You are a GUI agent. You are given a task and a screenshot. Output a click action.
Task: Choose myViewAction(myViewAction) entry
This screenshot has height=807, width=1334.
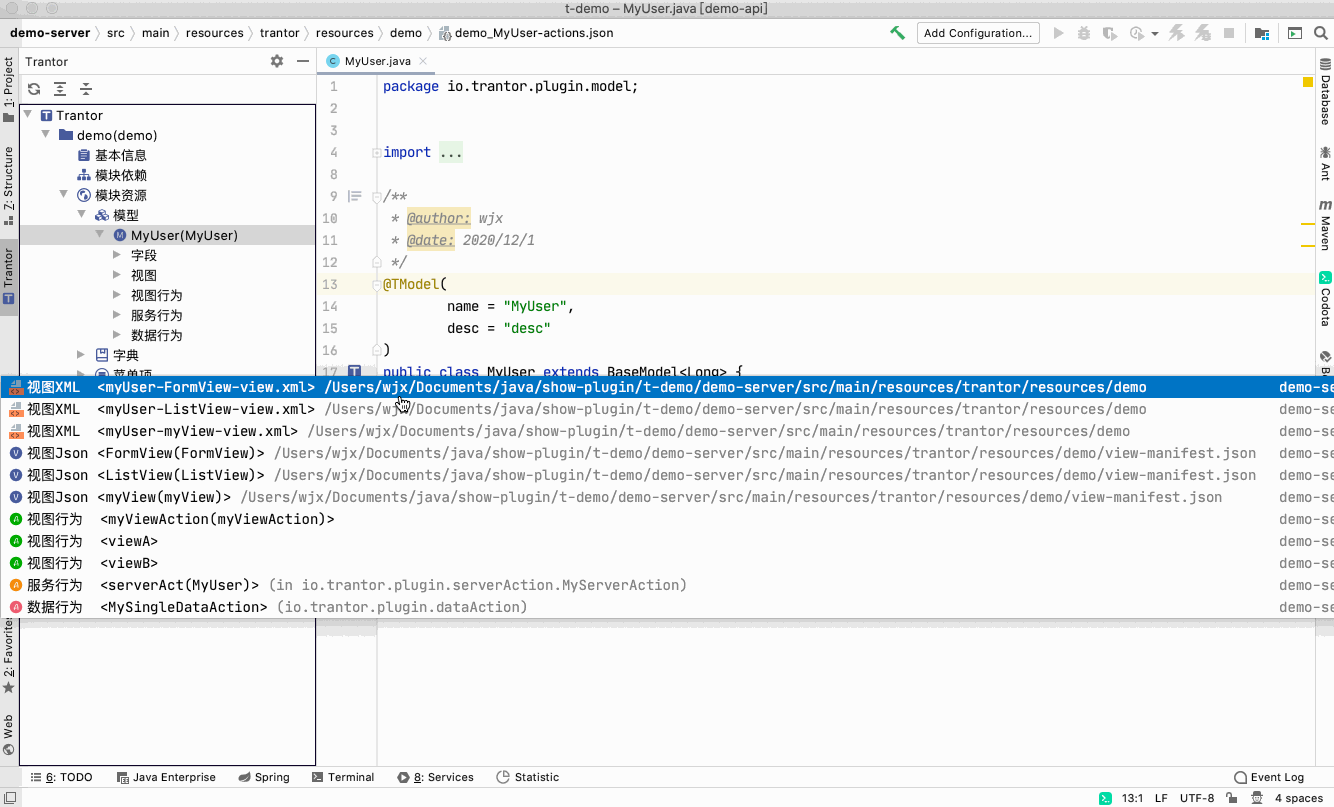(x=667, y=519)
